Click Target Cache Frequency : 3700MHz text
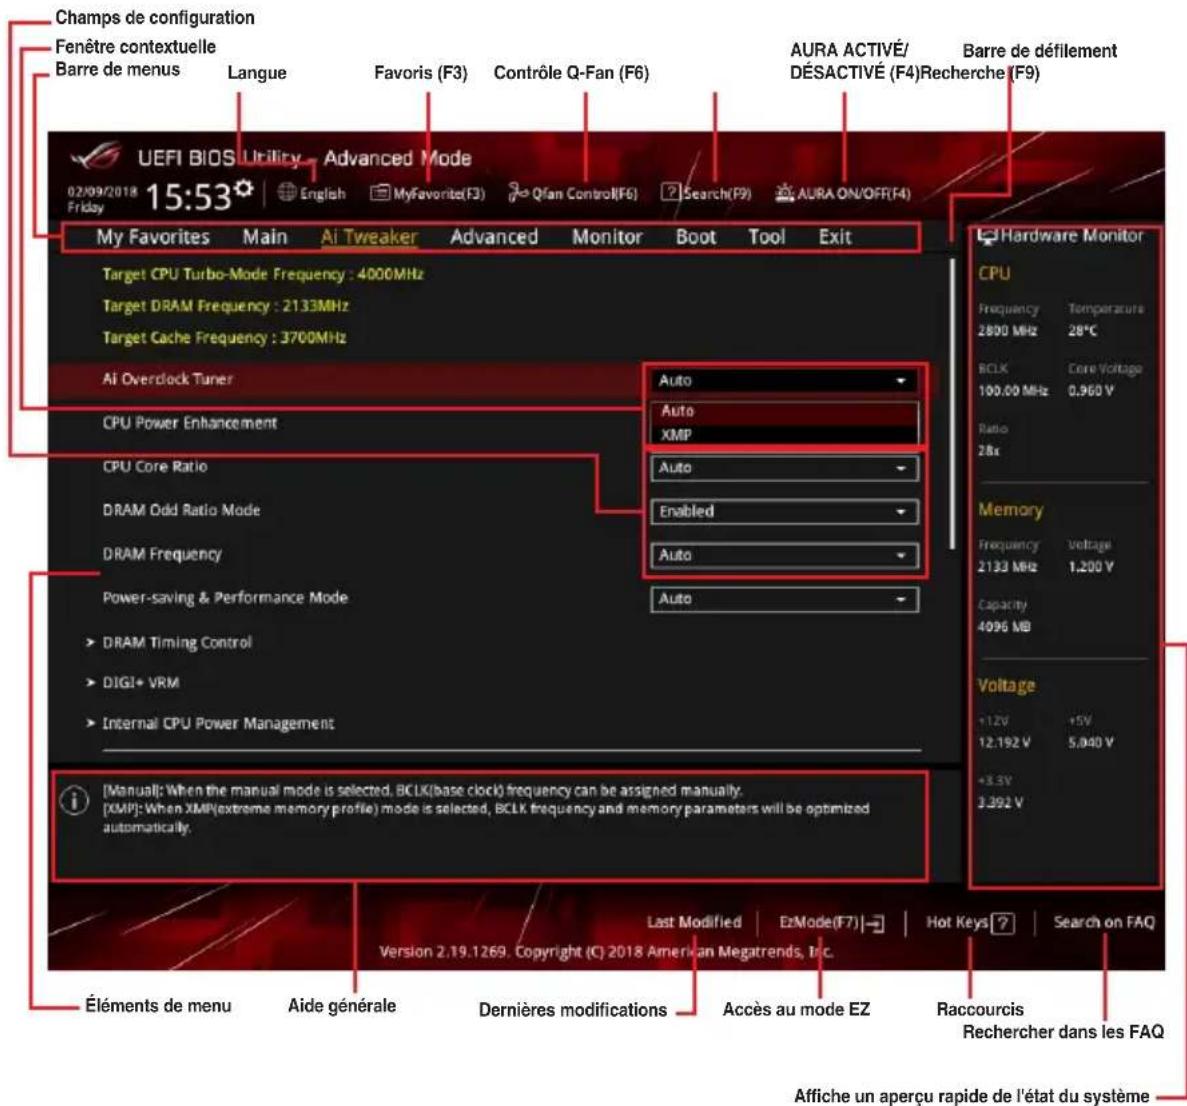The image size is (1187, 1106). [225, 338]
